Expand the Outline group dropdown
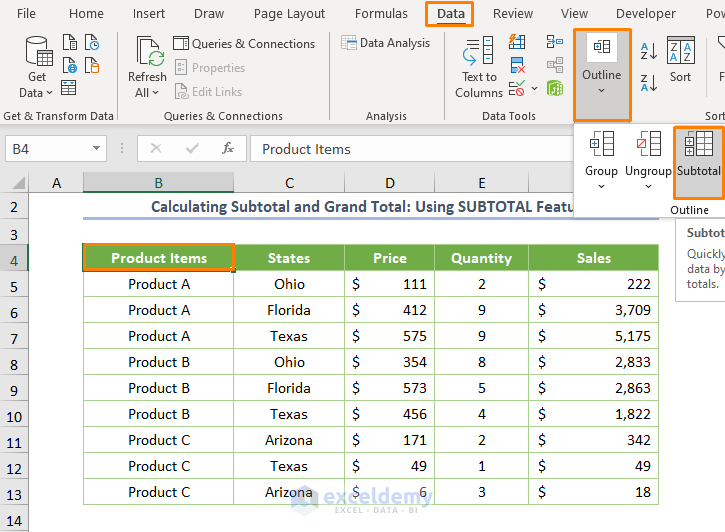725x532 pixels. pyautogui.click(x=602, y=90)
